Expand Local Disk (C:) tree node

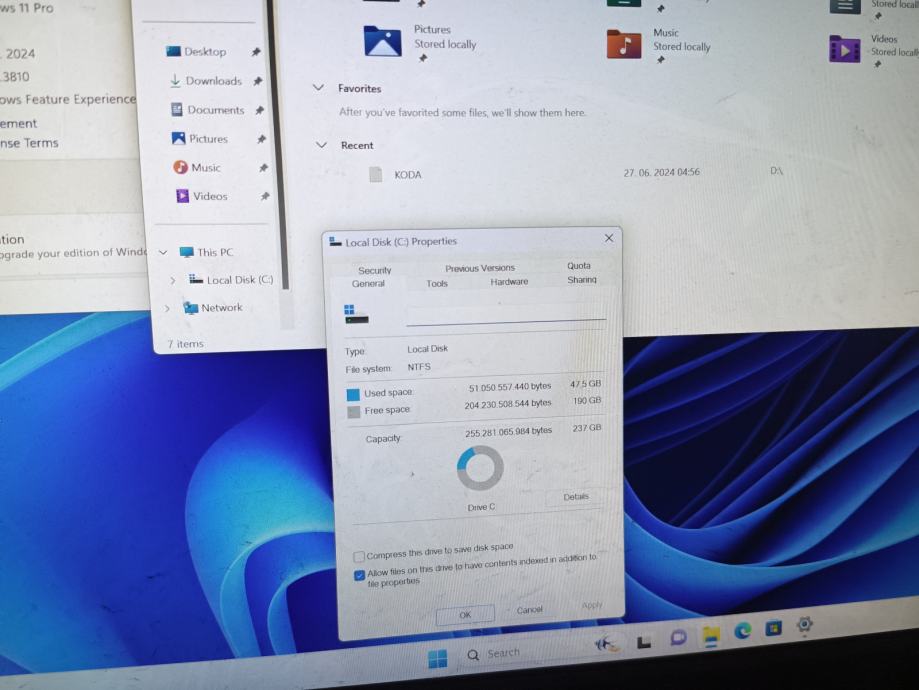173,280
